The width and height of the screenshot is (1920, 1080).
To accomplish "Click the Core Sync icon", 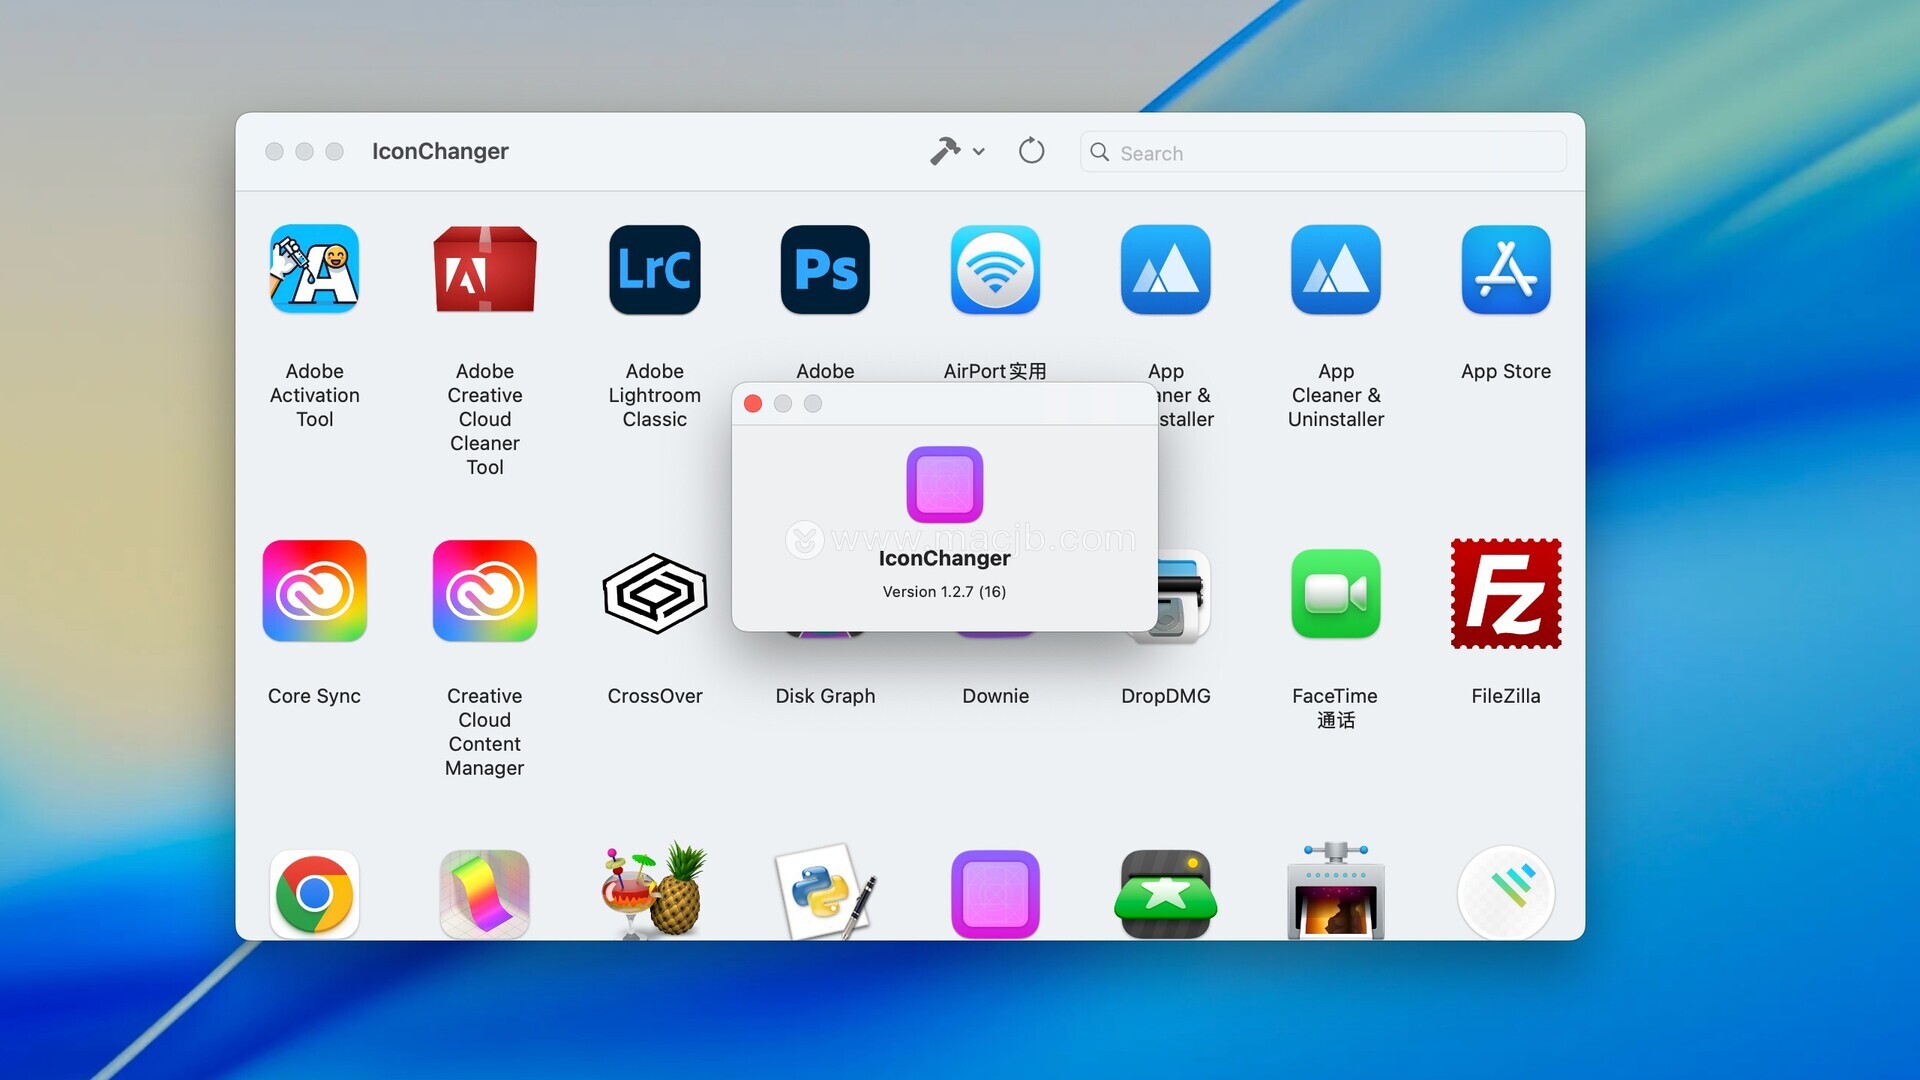I will 314,592.
